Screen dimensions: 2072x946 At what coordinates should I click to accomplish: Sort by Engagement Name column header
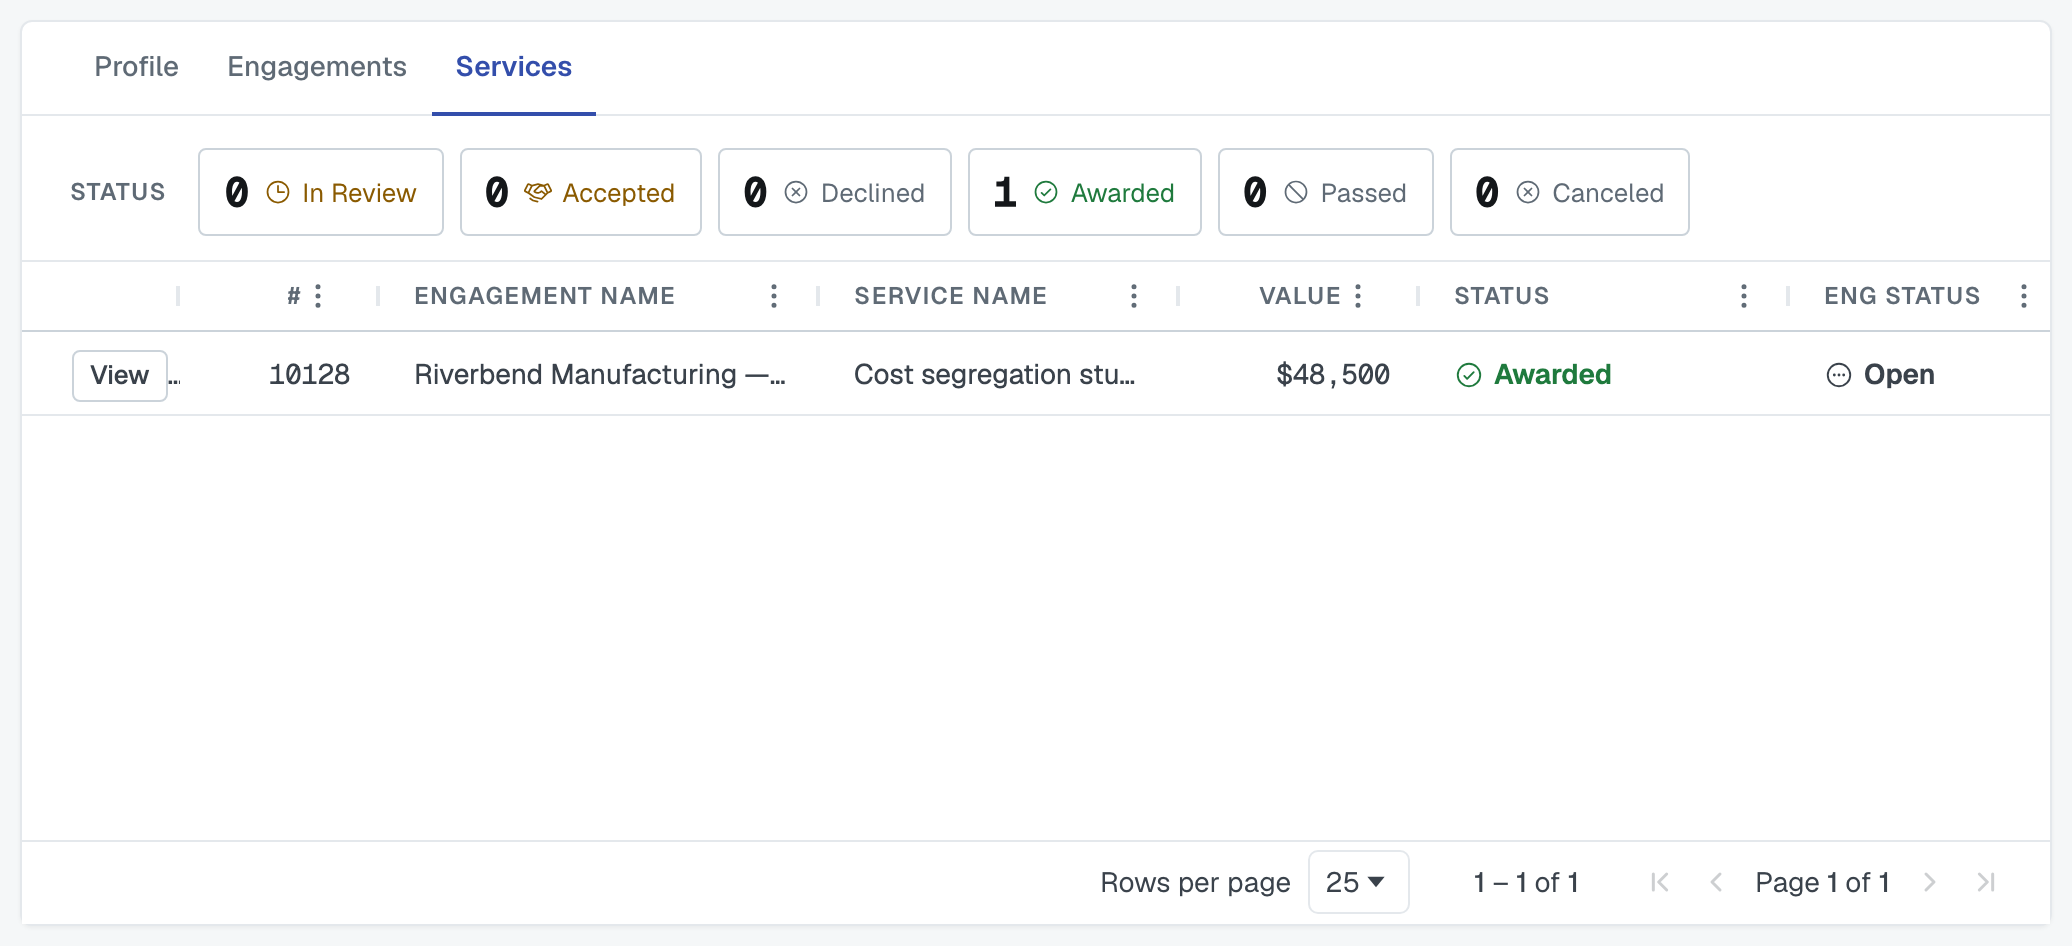545,296
